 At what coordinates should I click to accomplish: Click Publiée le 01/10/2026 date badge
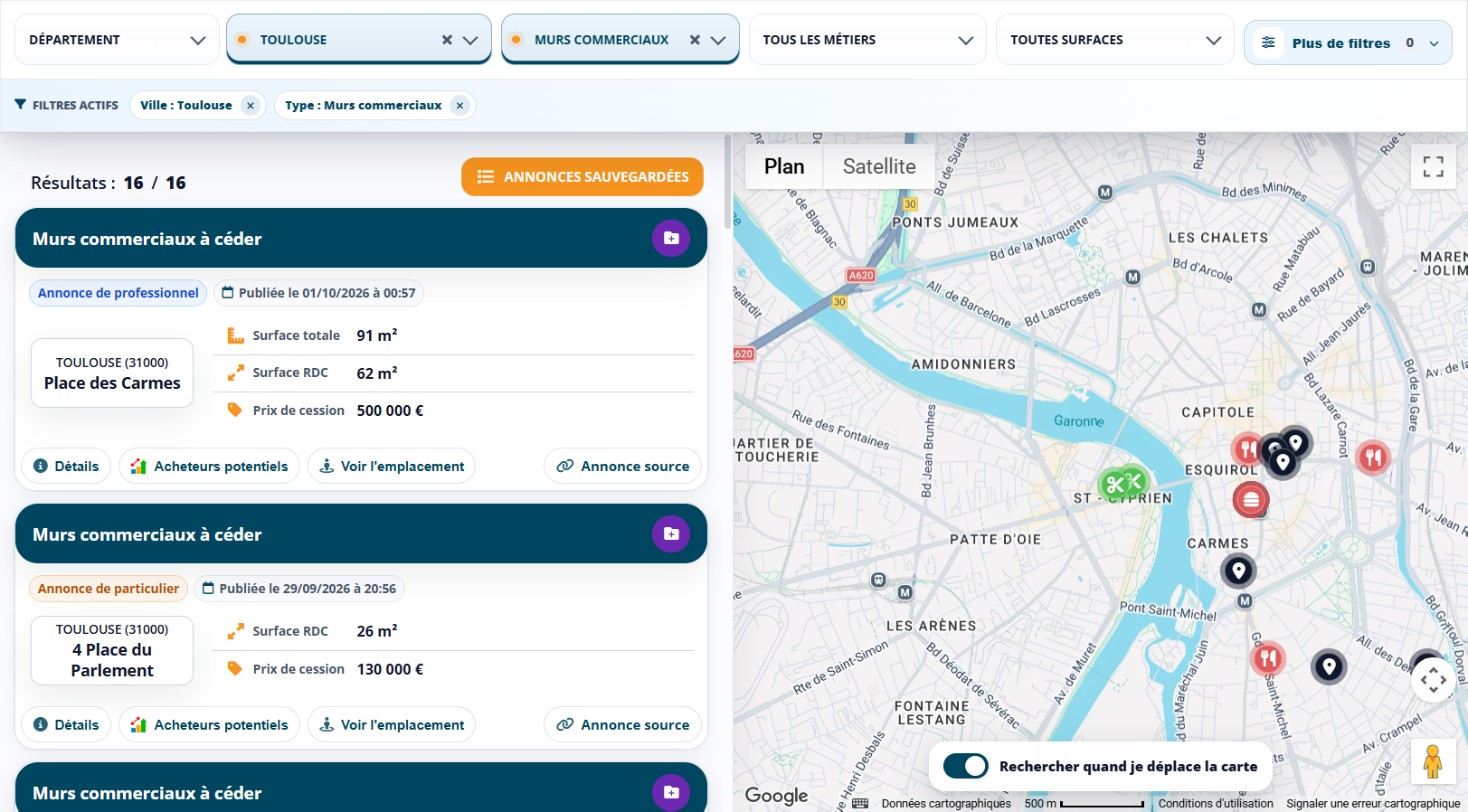318,293
